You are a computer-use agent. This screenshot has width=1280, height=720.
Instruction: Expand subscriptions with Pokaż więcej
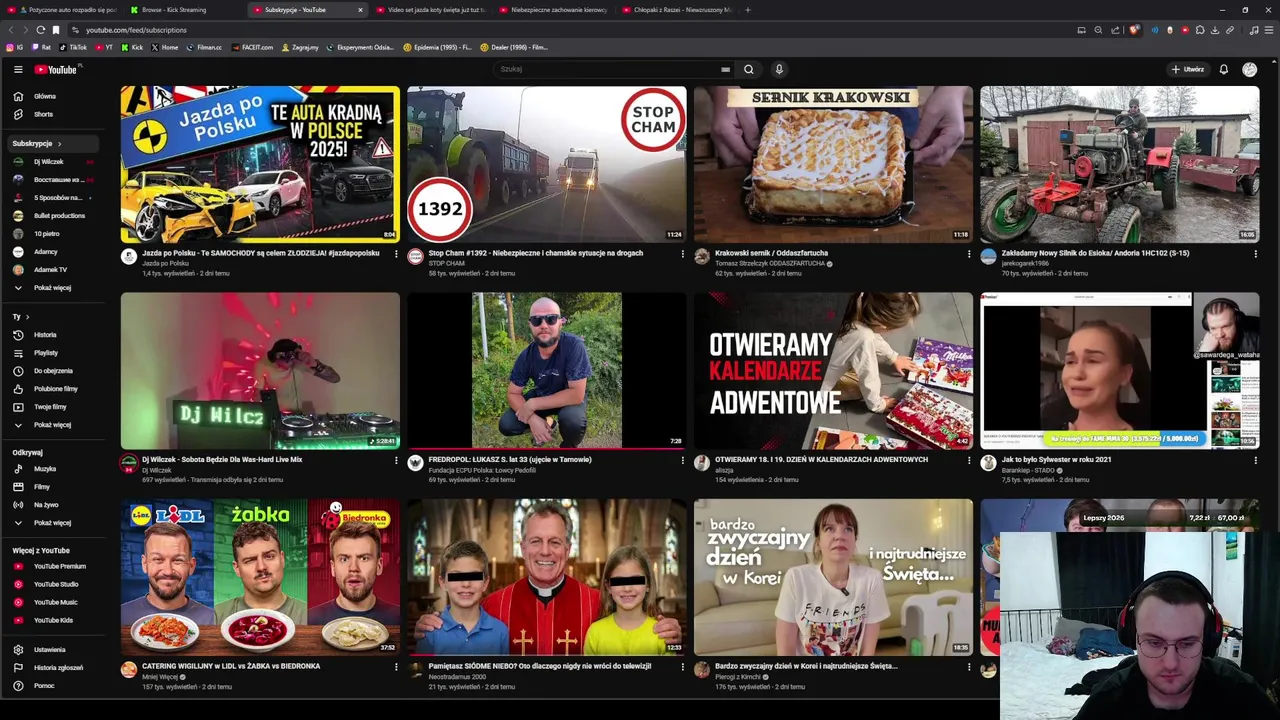[52, 288]
